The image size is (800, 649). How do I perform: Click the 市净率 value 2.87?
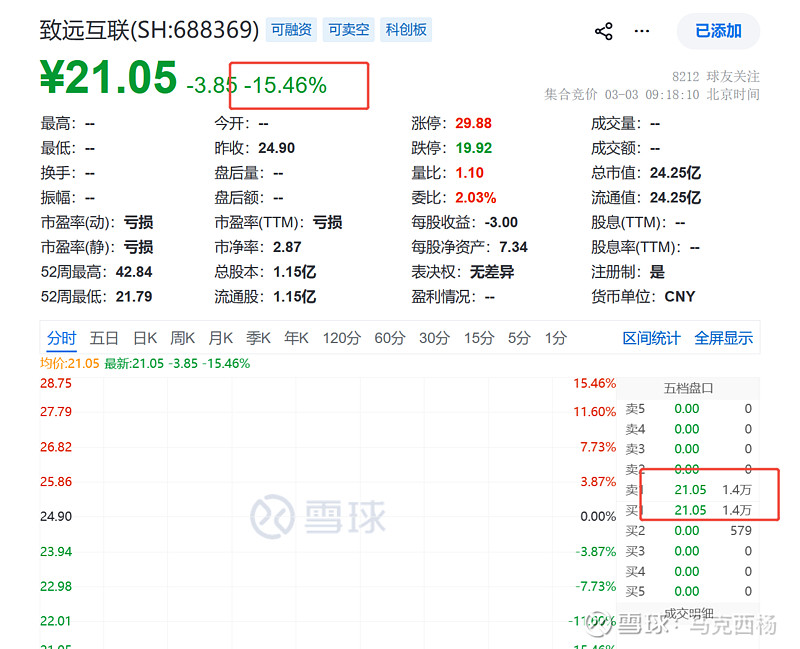[287, 247]
